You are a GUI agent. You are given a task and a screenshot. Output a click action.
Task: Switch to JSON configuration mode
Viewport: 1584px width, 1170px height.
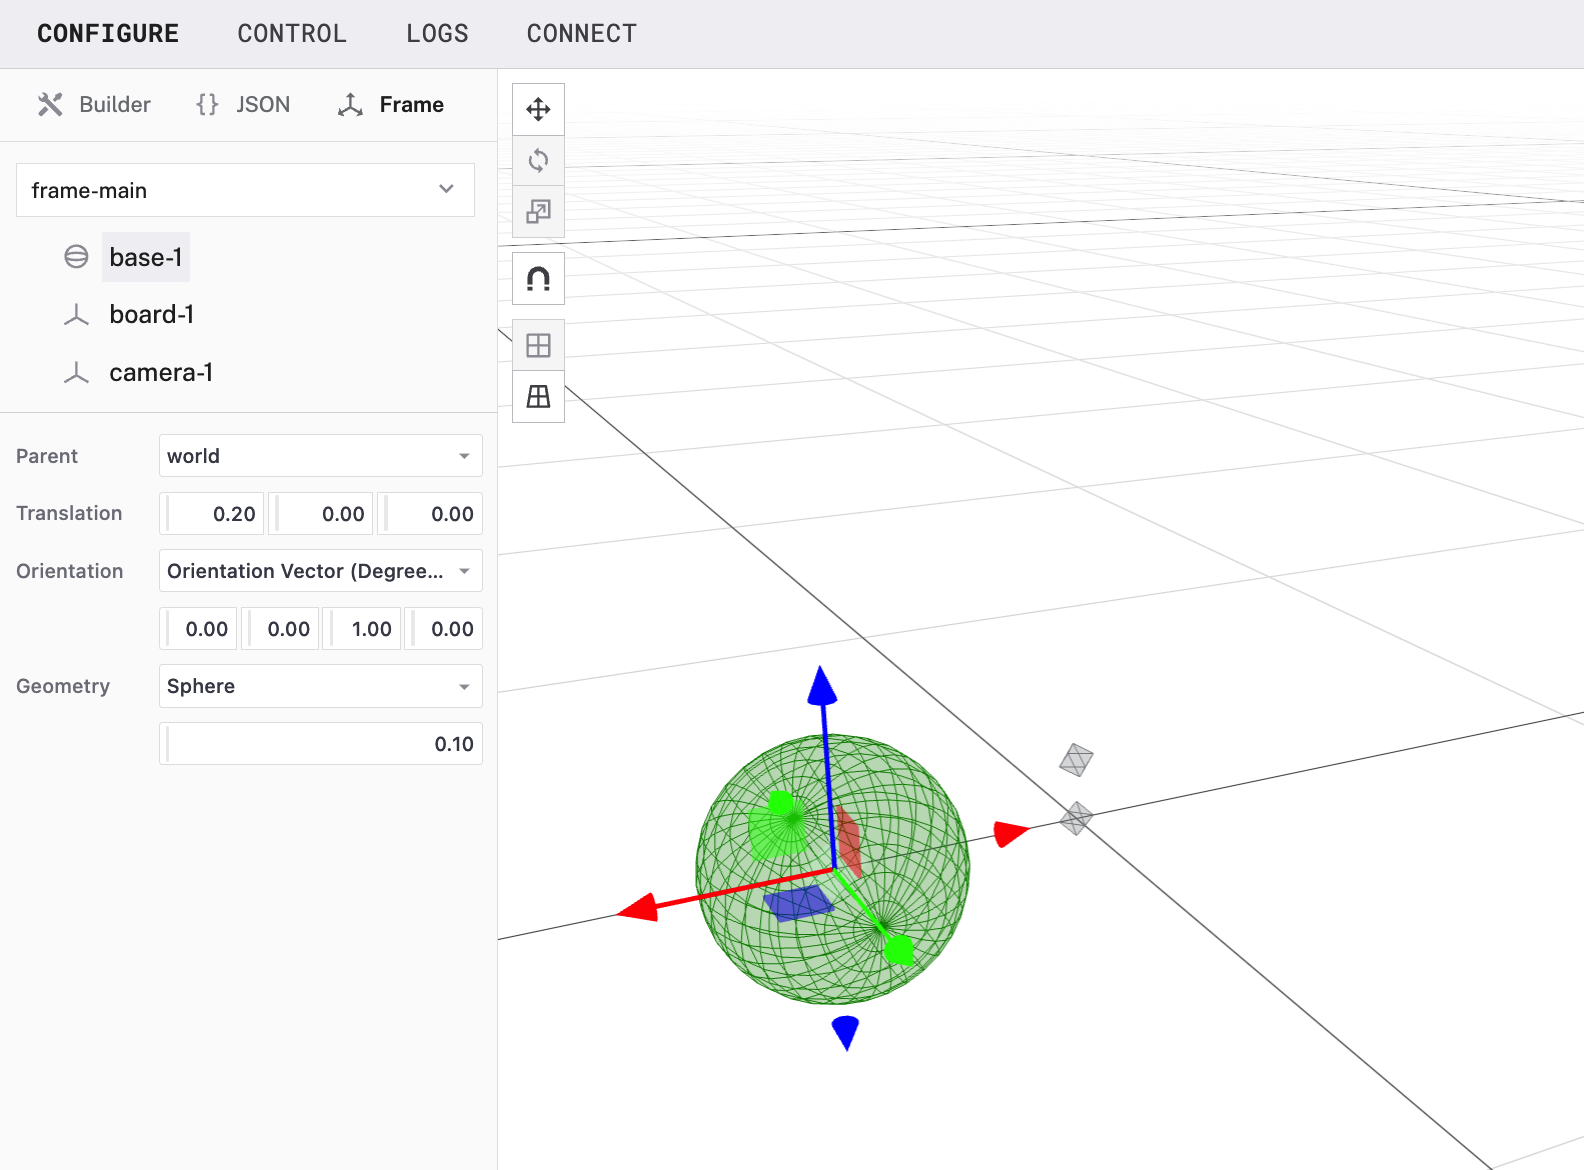pos(243,105)
